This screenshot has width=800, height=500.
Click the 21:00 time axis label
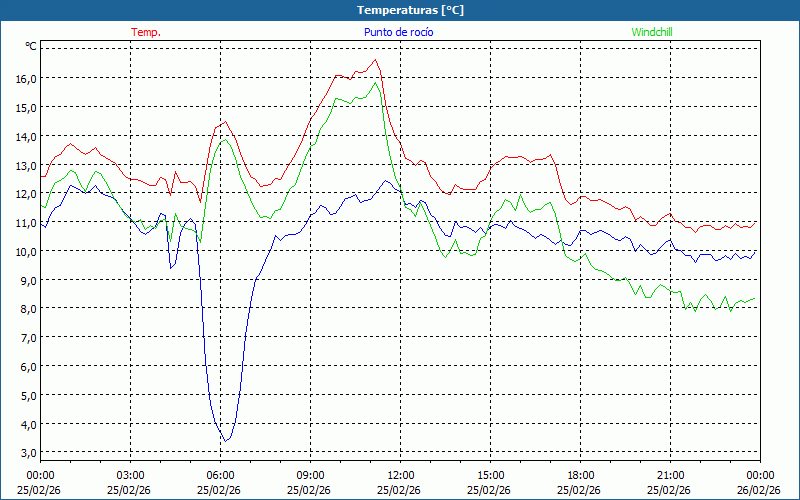click(671, 475)
